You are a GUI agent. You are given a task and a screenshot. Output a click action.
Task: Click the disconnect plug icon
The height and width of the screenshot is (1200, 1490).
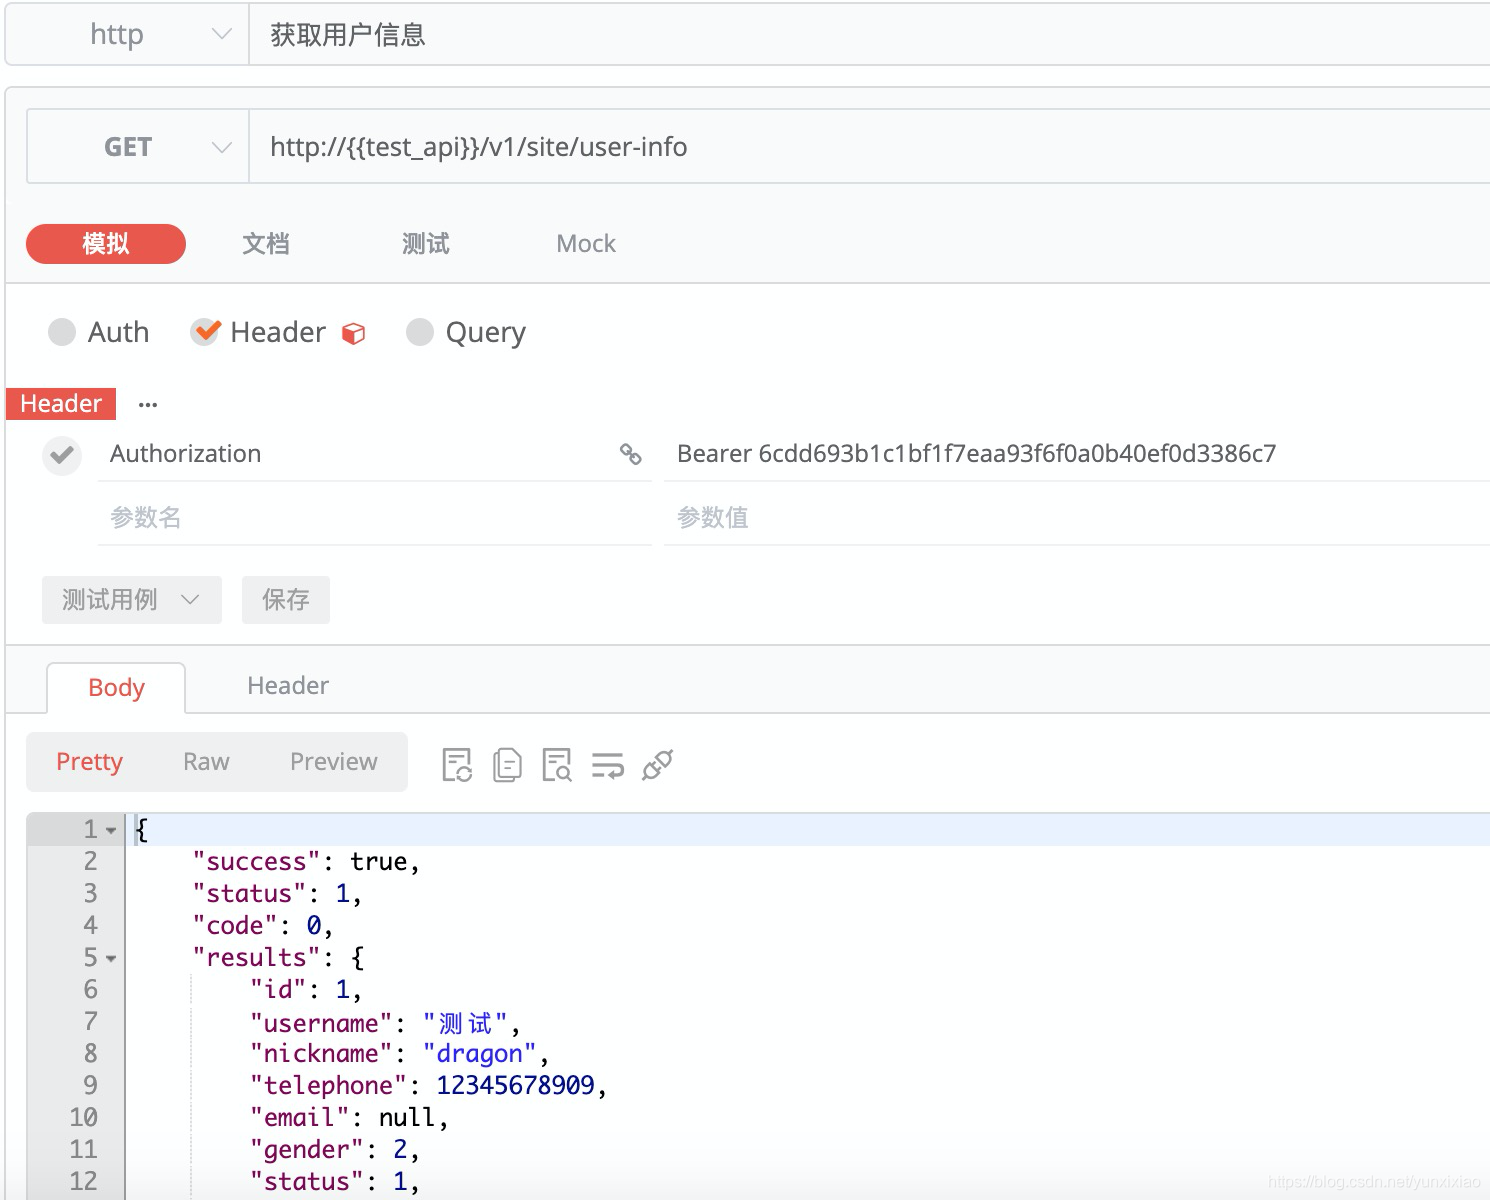tap(657, 764)
